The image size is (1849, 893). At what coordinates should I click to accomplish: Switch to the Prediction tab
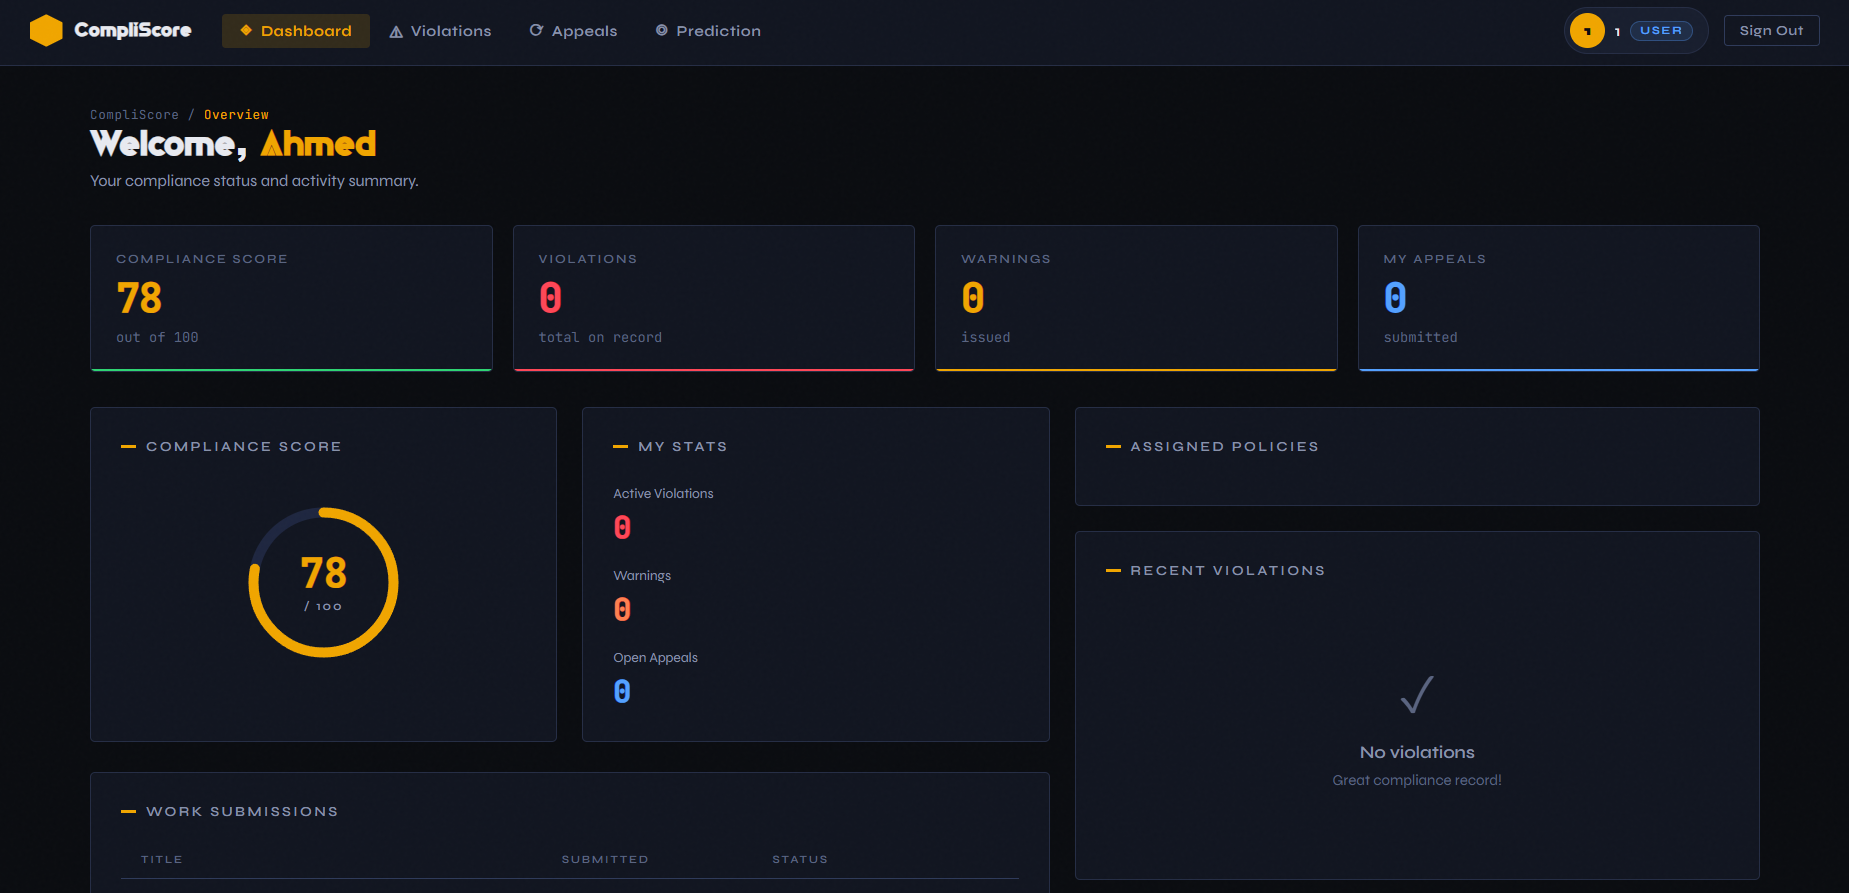[708, 31]
